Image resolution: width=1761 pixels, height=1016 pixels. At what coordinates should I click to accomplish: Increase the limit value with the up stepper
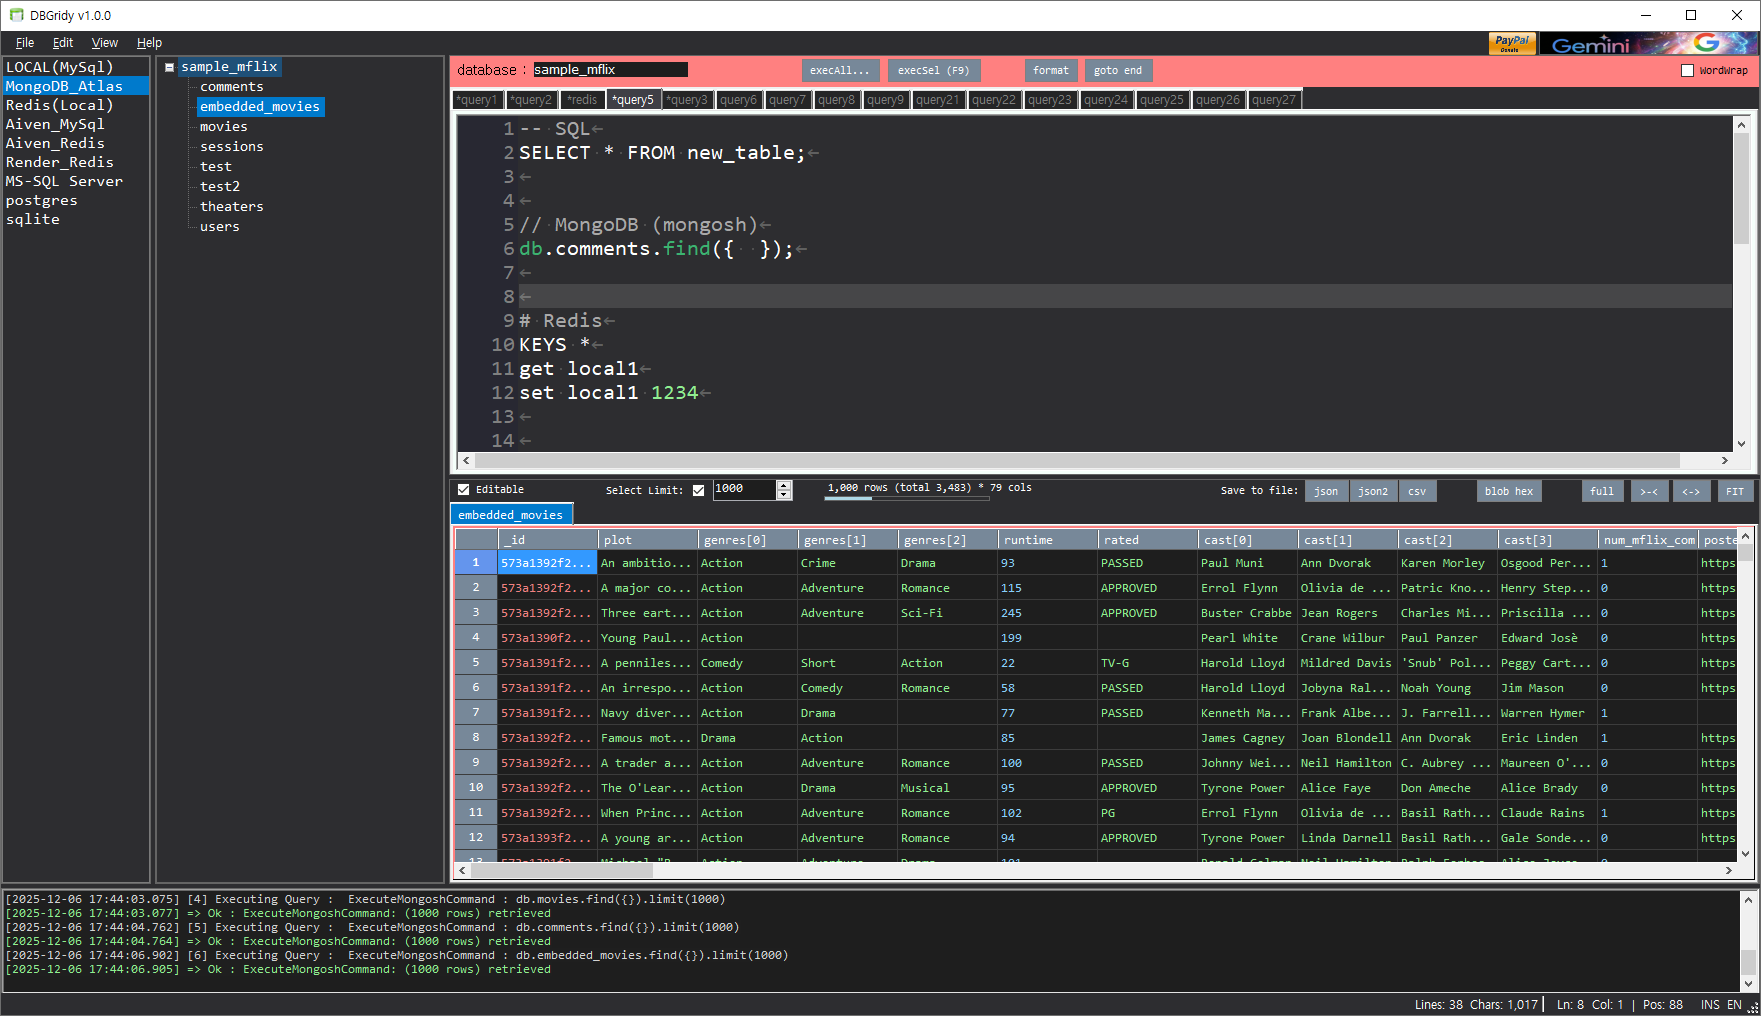[x=784, y=484]
